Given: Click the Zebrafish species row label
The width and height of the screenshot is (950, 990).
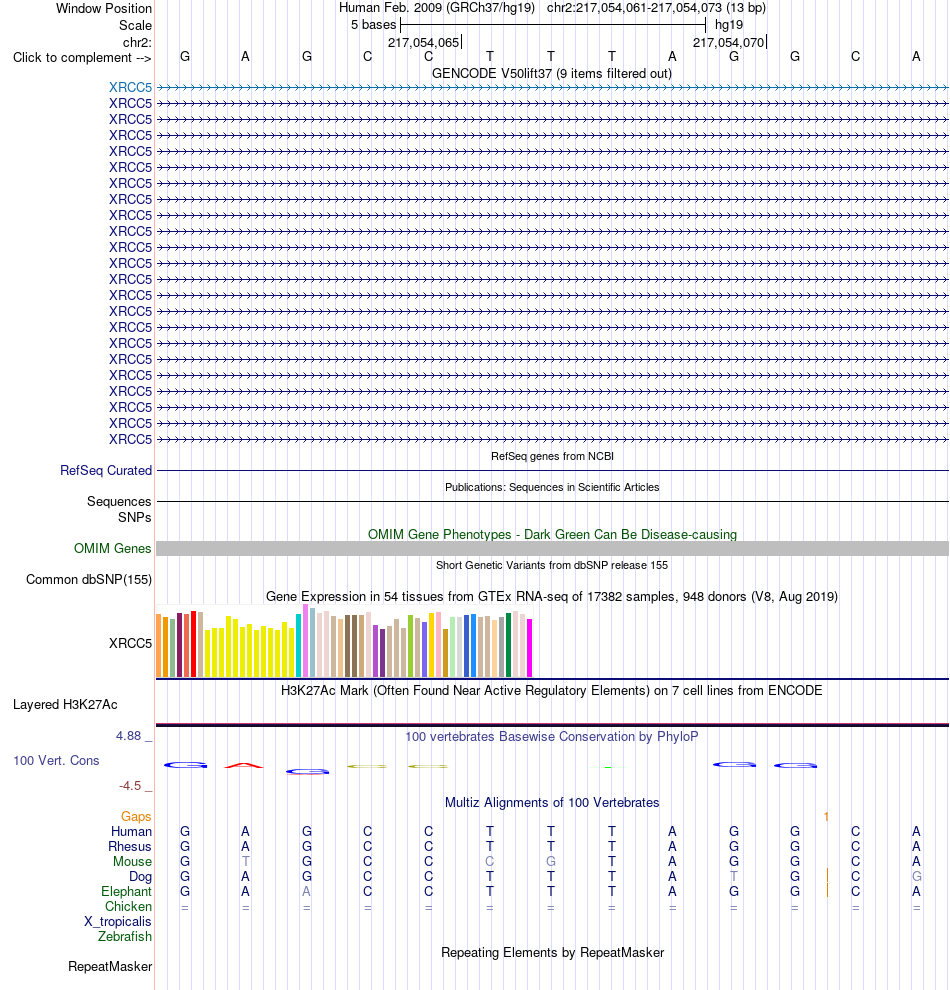Looking at the screenshot, I should tap(124, 936).
